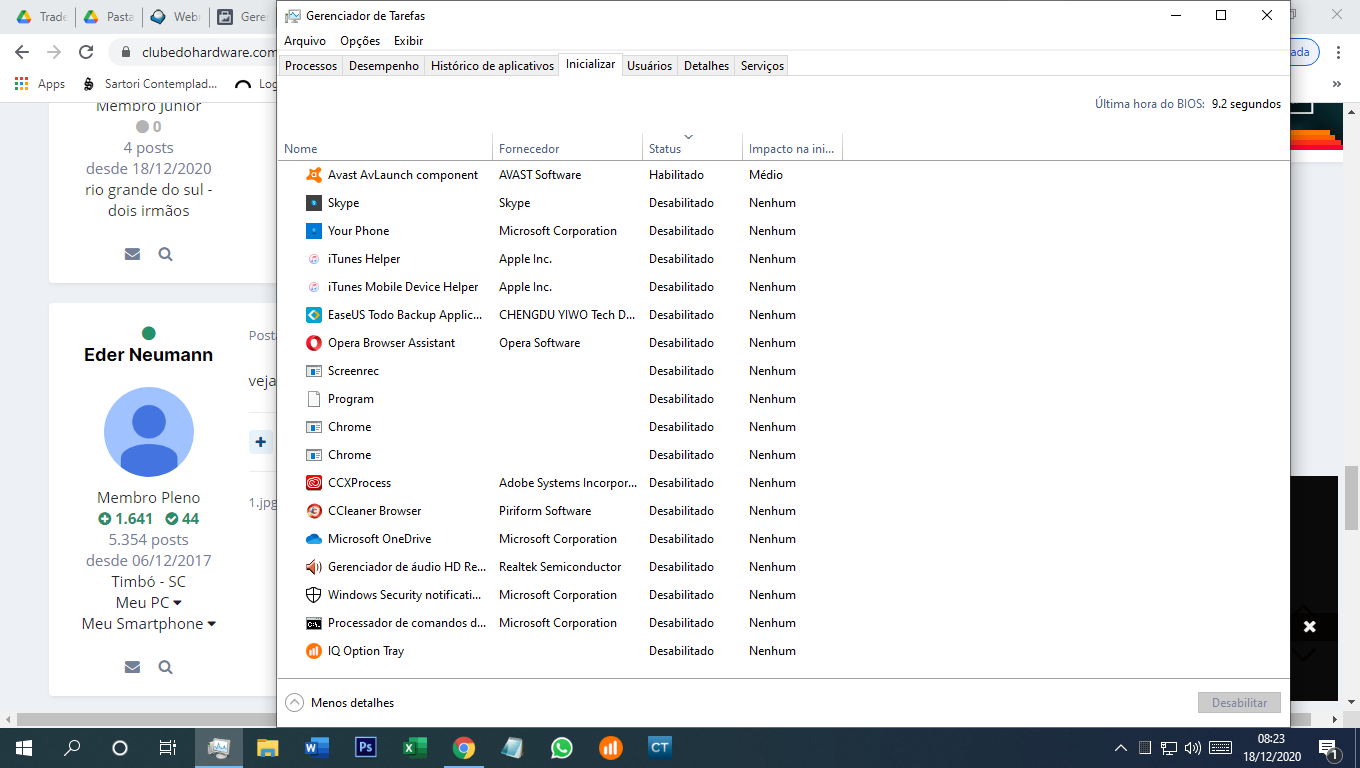Switch to Histórico de aplicativos tab
The width and height of the screenshot is (1360, 768).
492,66
